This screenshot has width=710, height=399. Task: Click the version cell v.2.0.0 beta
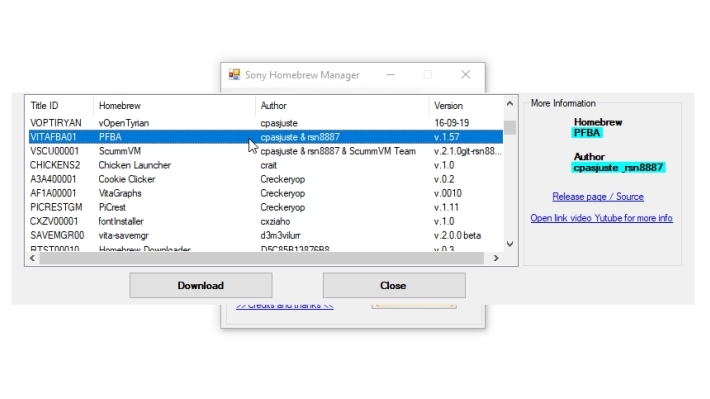coord(457,235)
